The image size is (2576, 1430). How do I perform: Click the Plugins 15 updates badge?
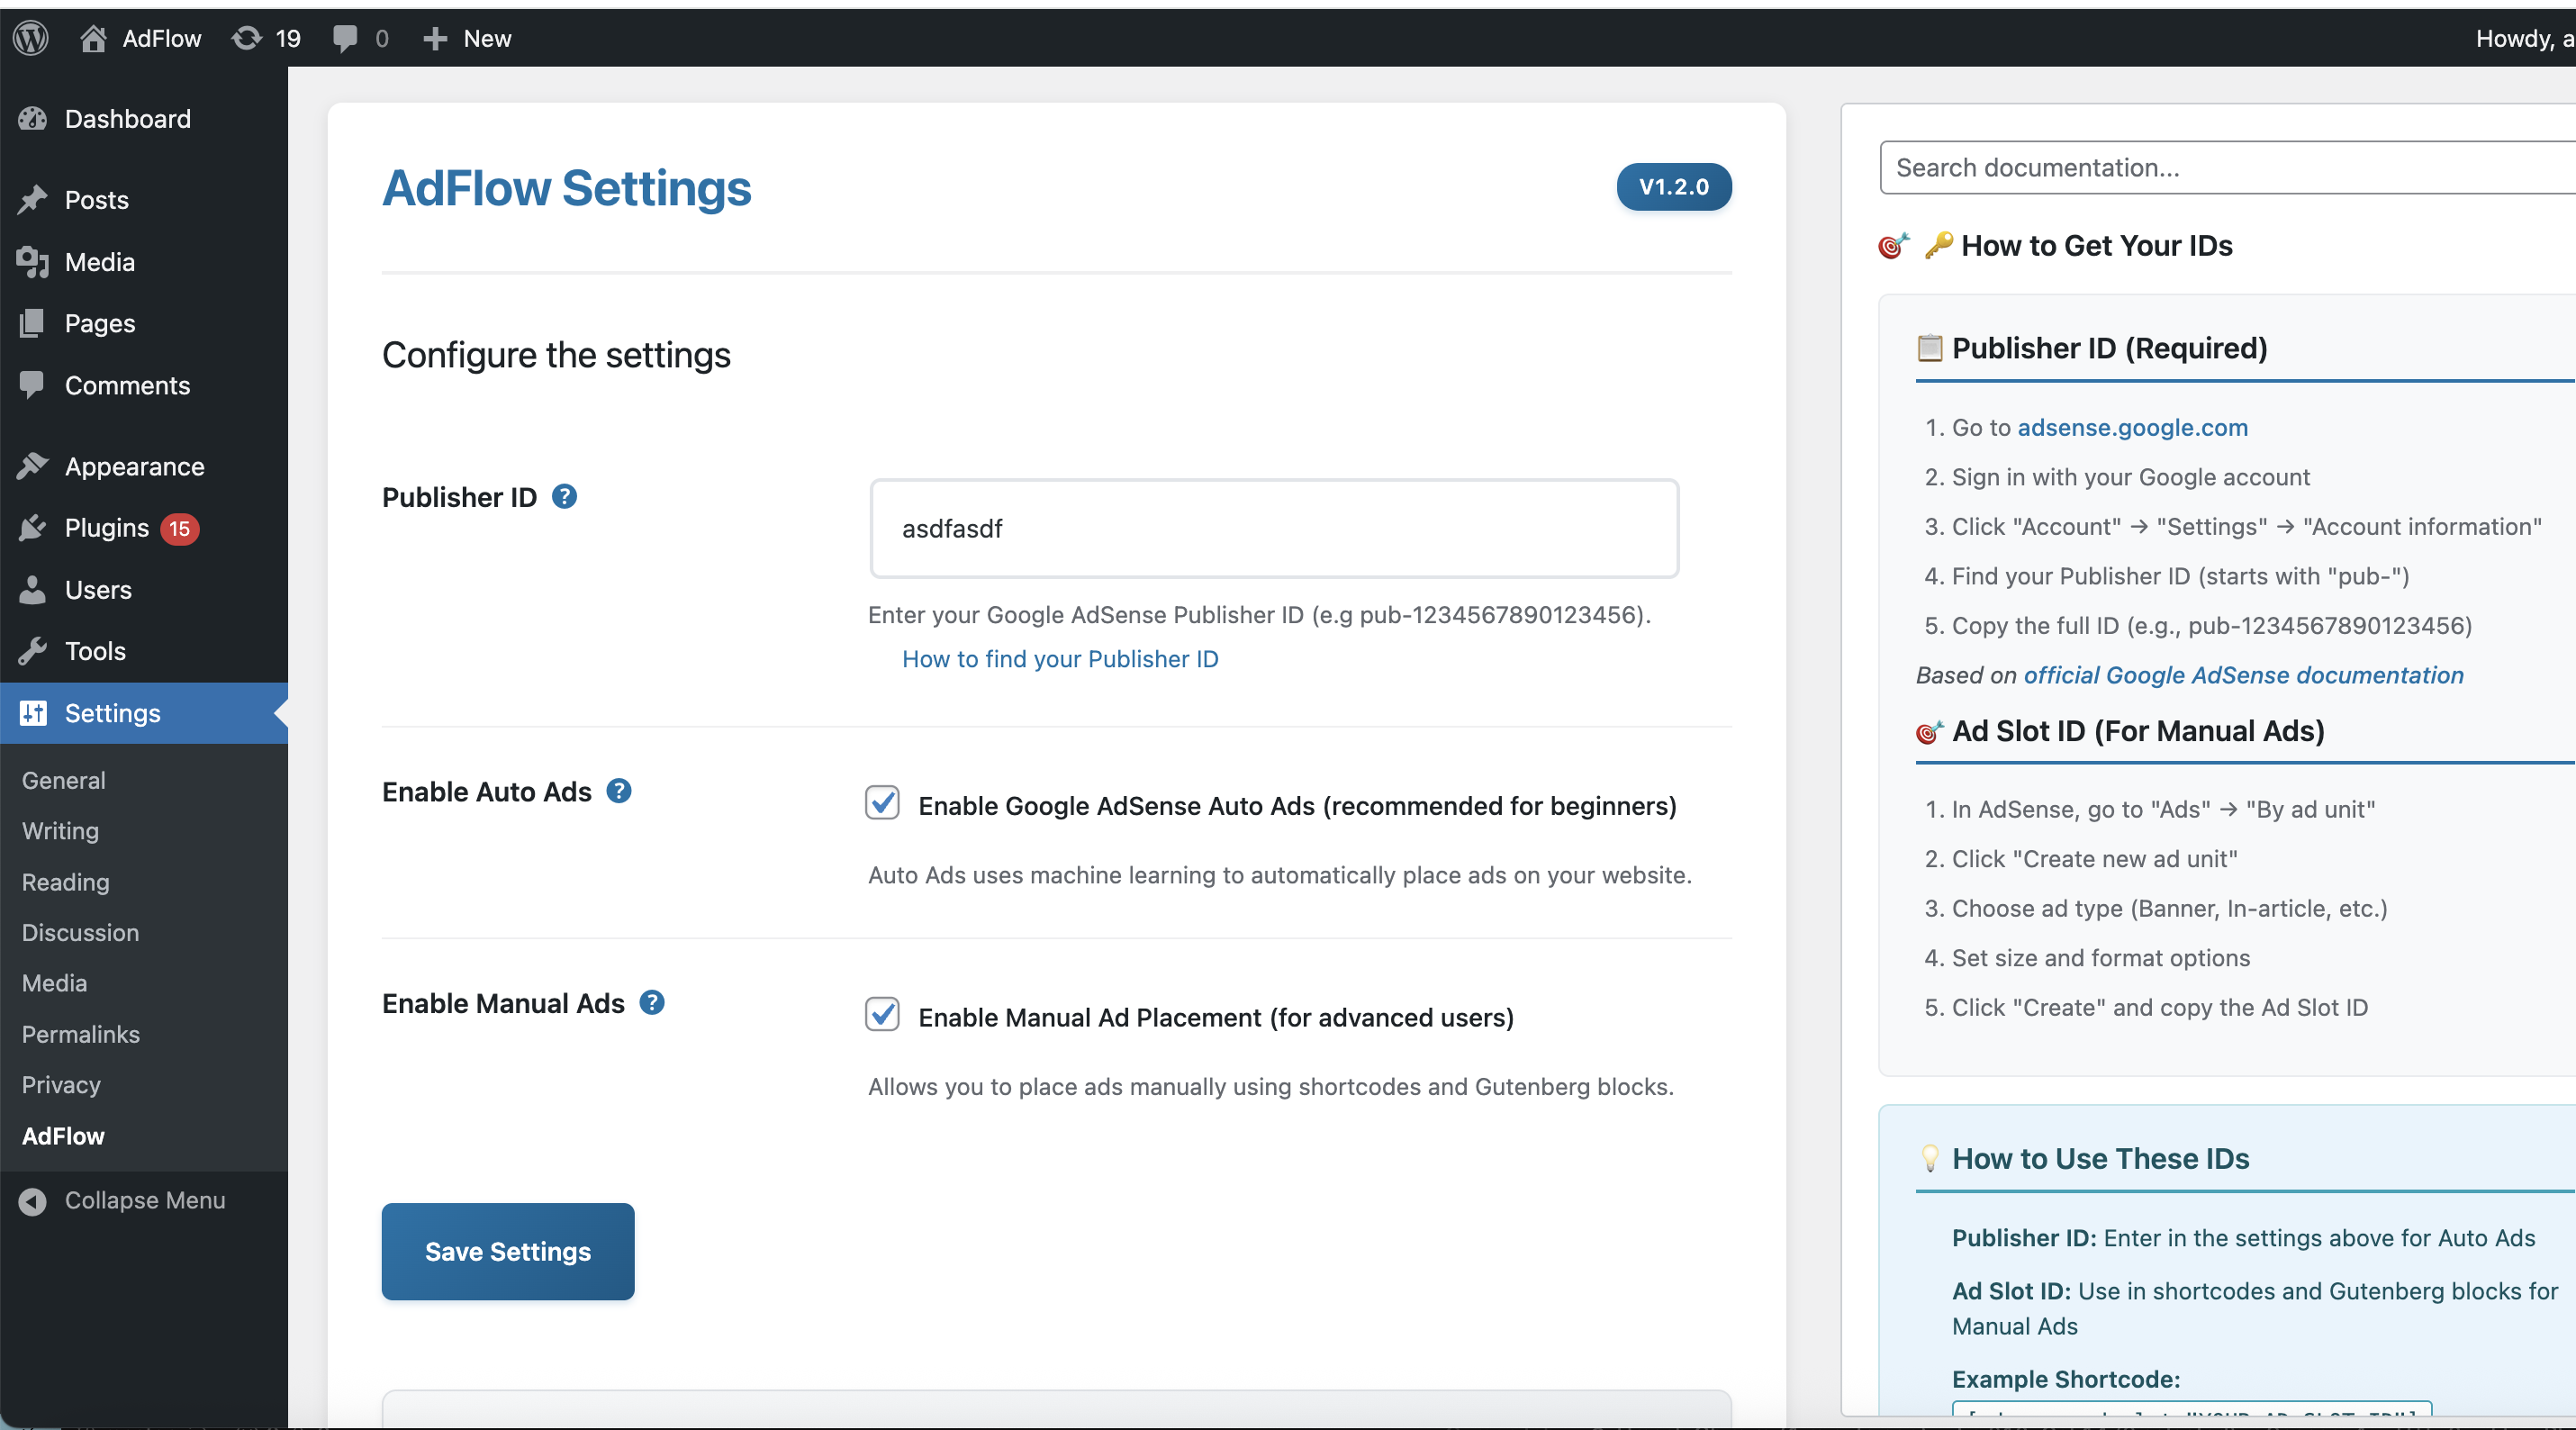pyautogui.click(x=180, y=528)
